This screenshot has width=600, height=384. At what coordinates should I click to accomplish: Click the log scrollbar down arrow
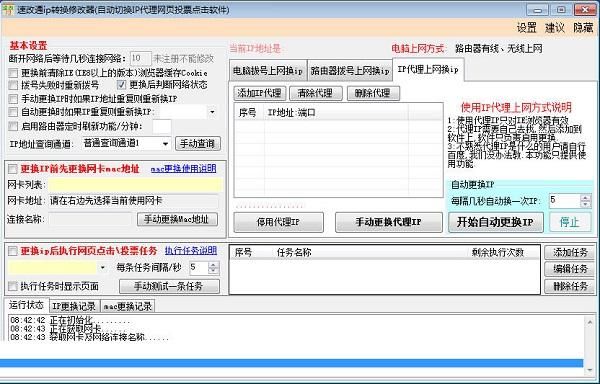point(590,369)
